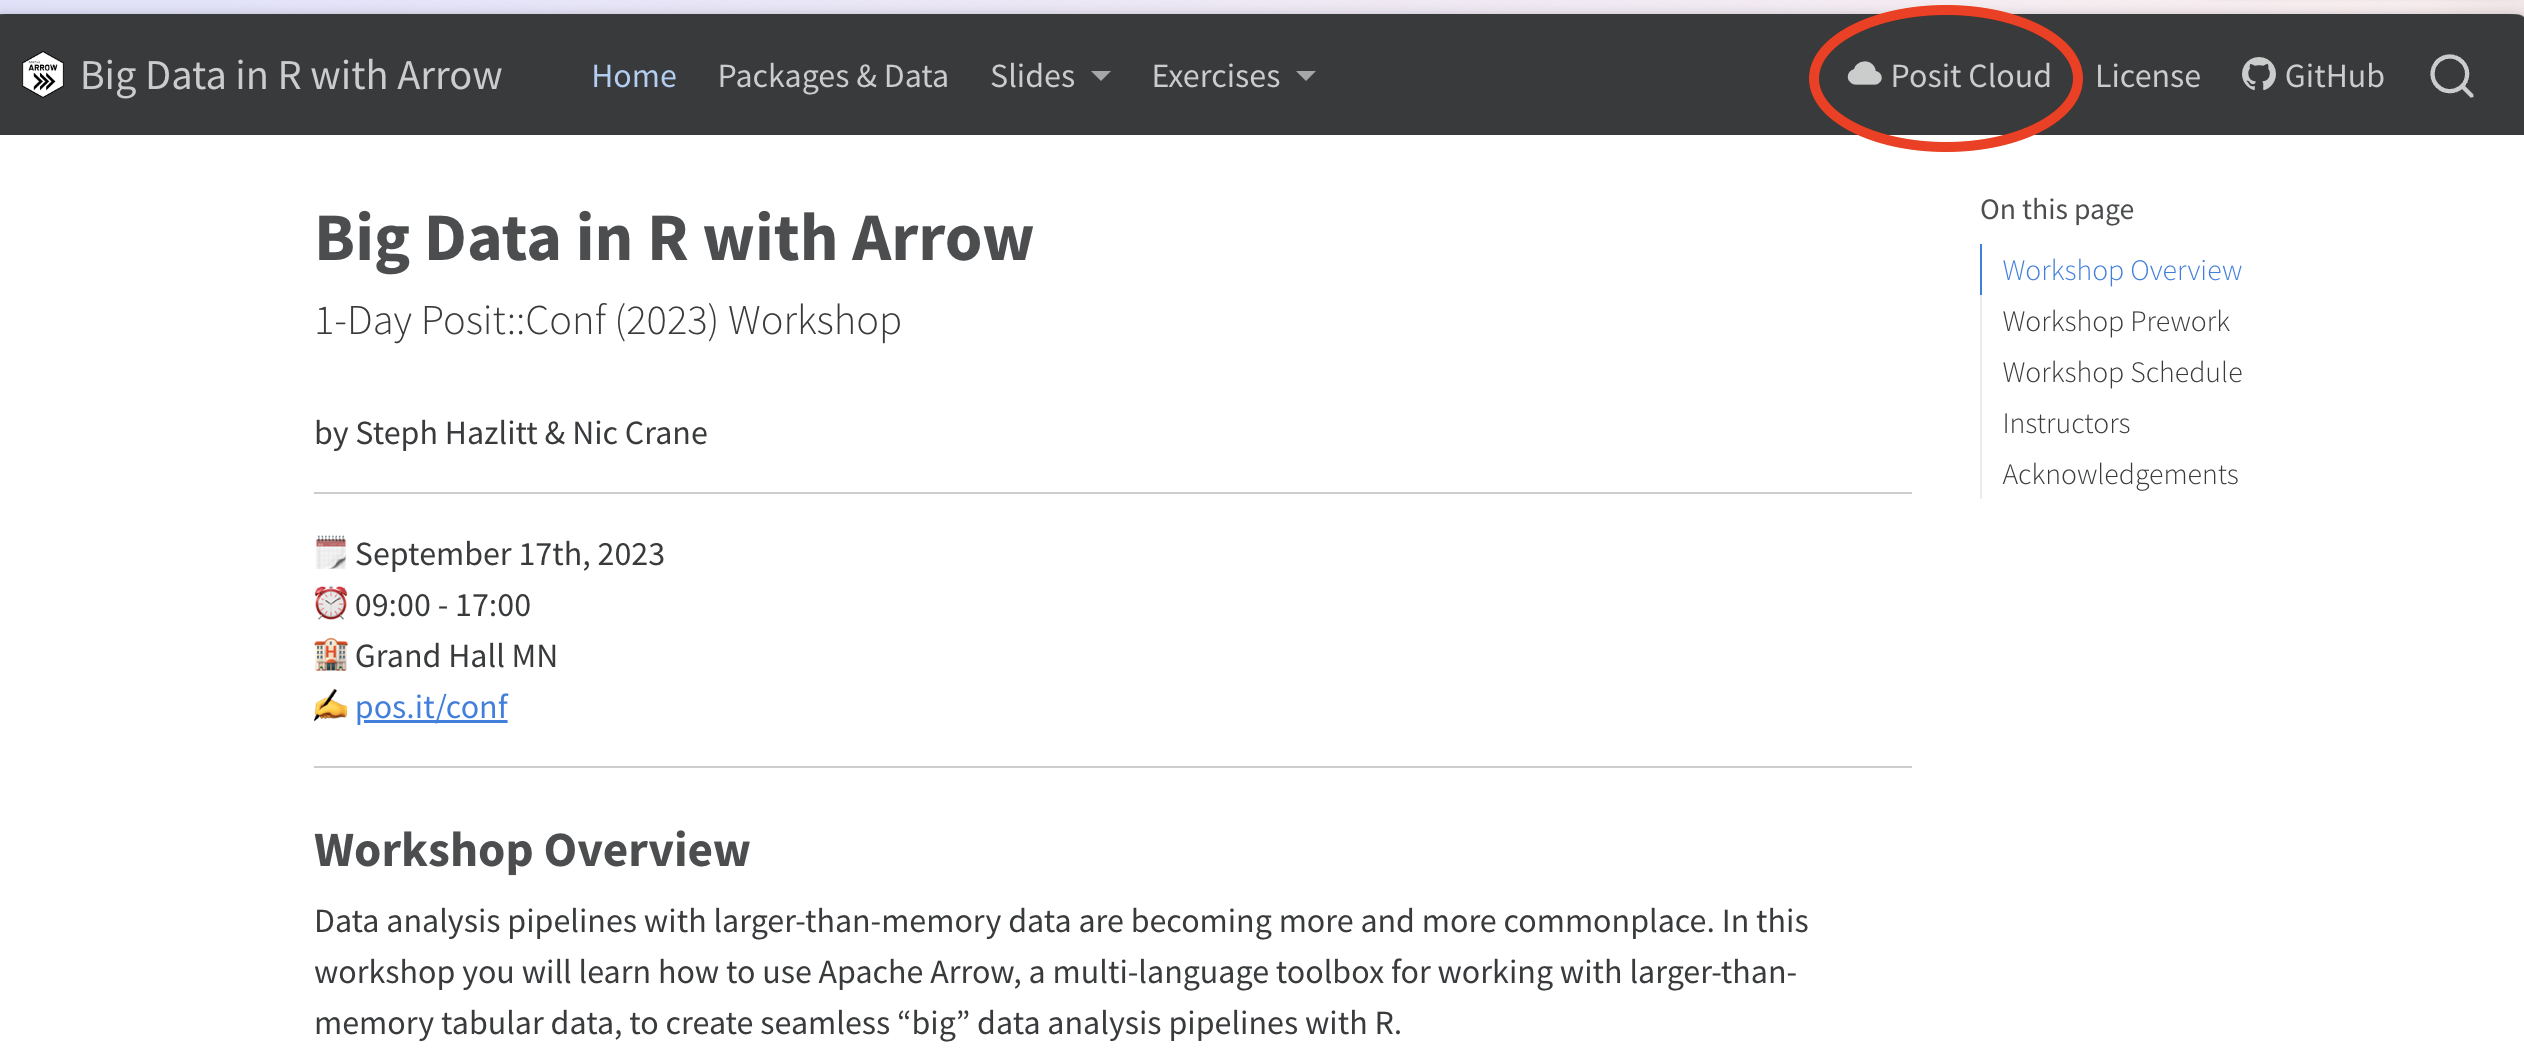Open the License page

click(2147, 76)
